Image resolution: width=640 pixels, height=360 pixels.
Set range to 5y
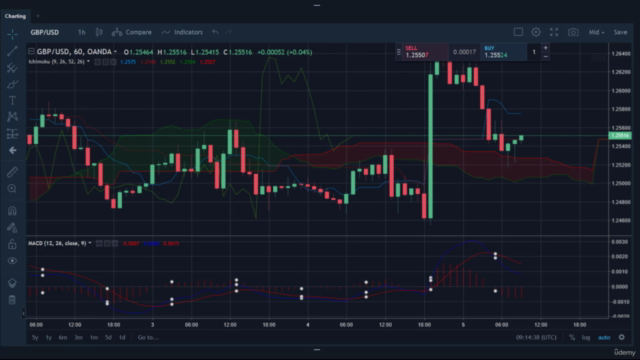pos(35,338)
